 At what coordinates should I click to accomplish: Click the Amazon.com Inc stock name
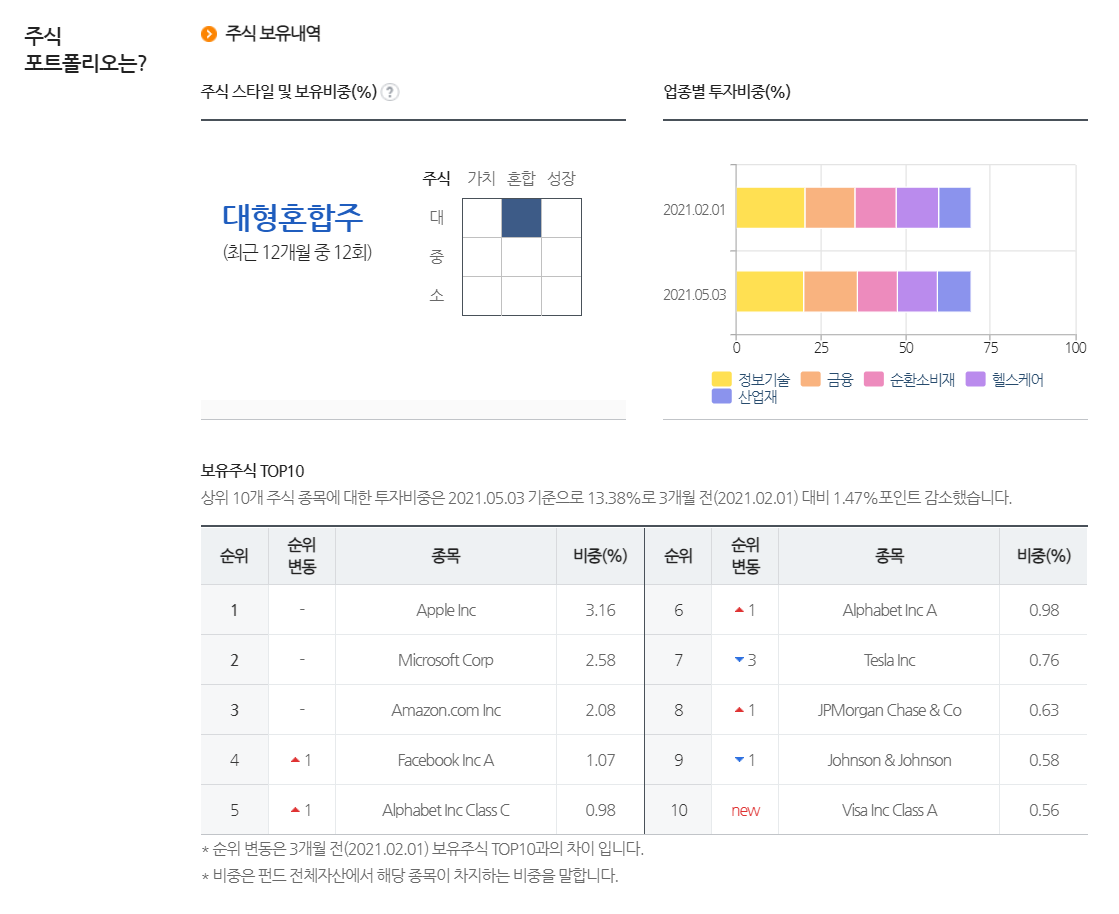pos(446,710)
